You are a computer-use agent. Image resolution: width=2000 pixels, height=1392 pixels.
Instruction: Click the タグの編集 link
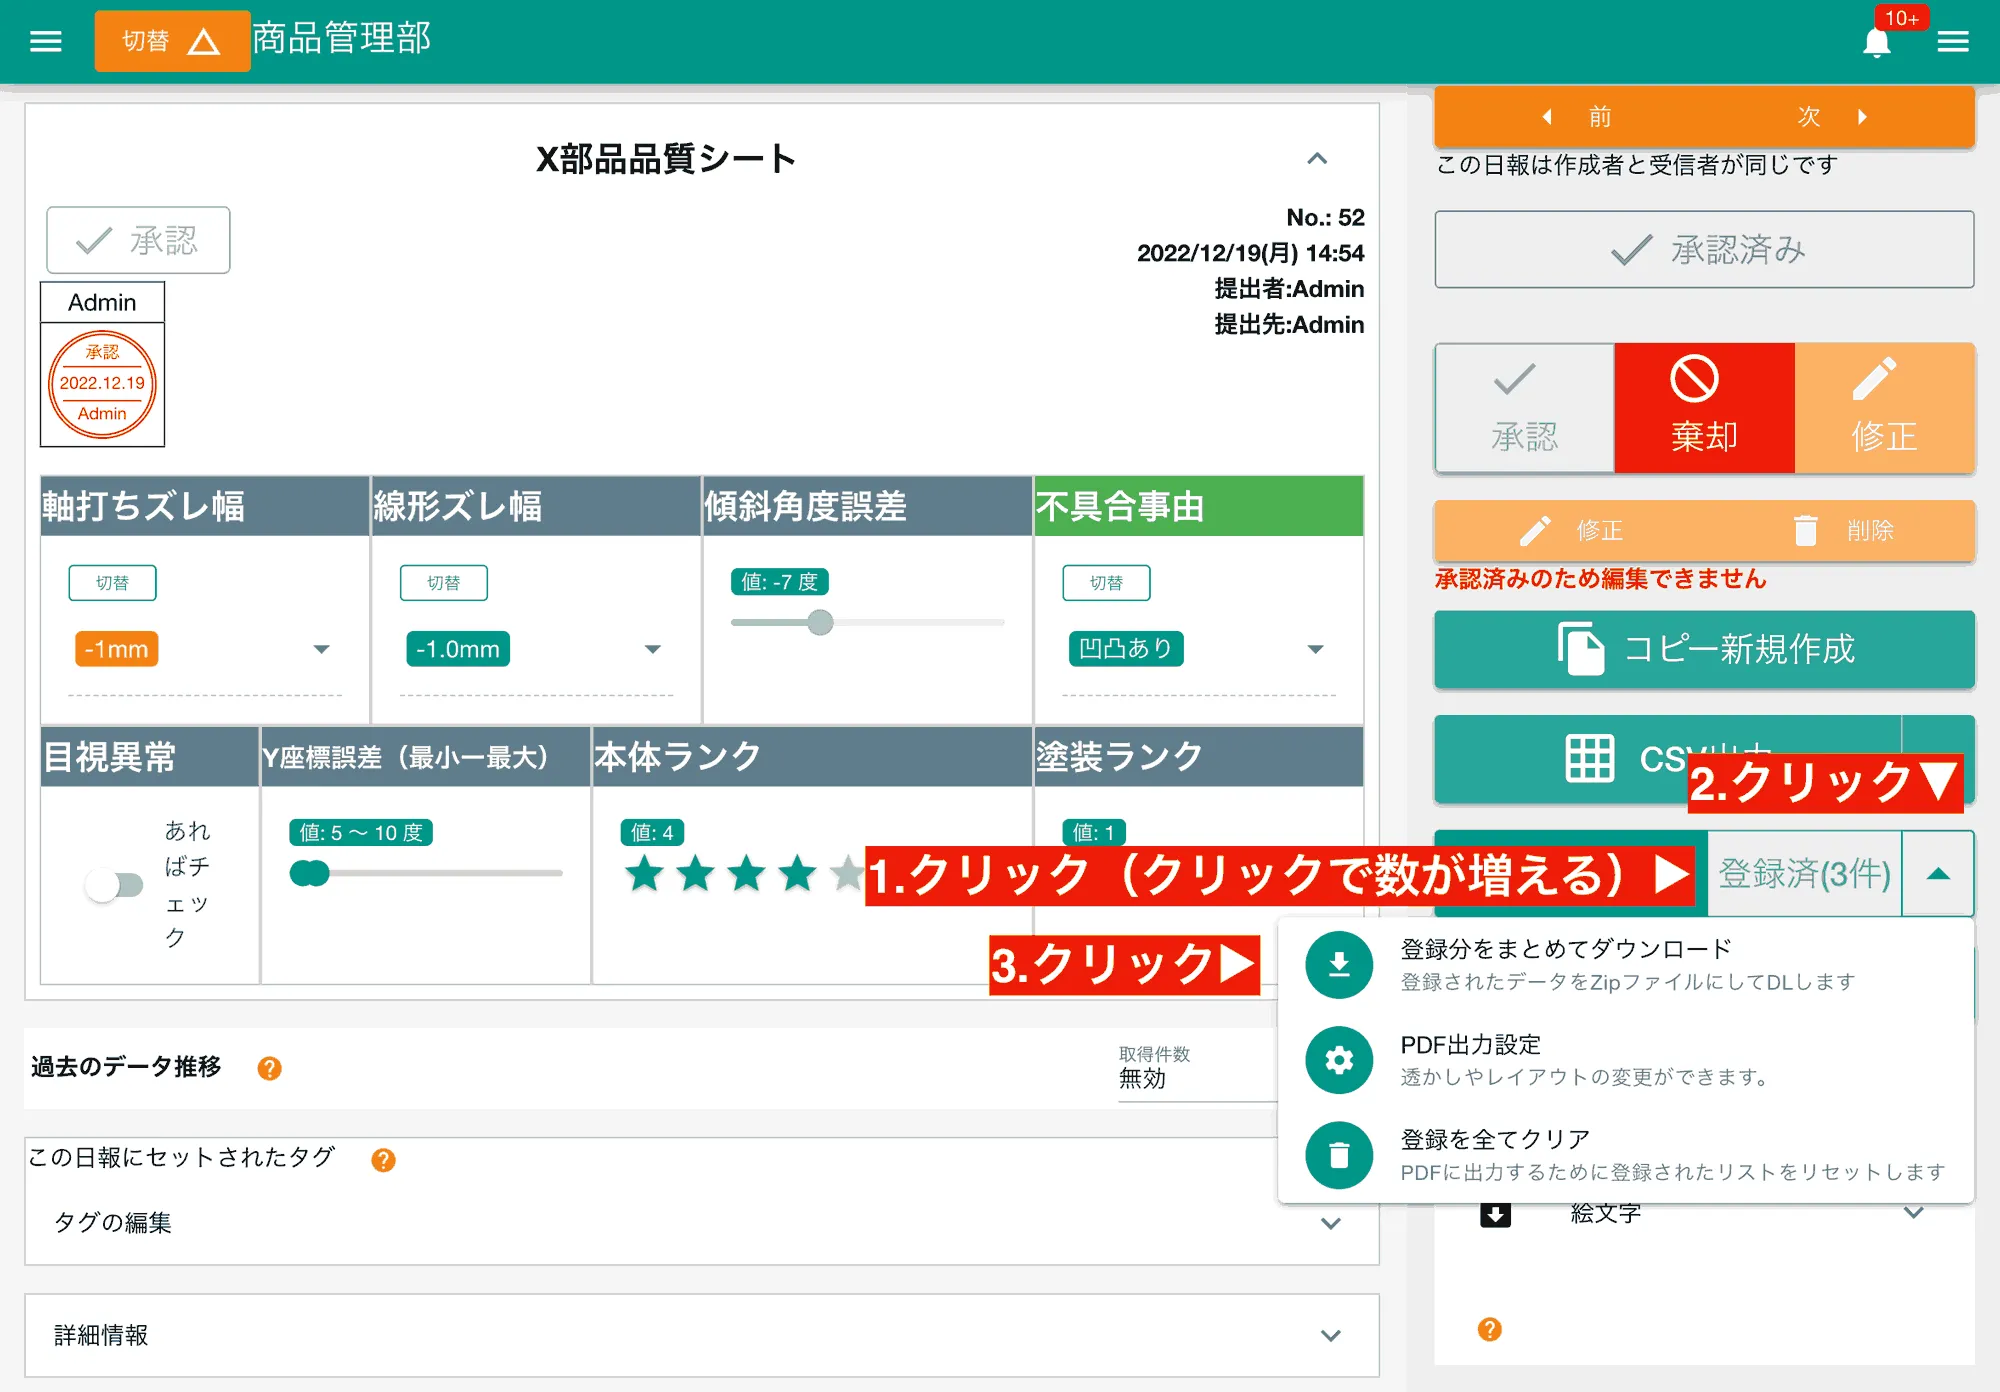(112, 1222)
